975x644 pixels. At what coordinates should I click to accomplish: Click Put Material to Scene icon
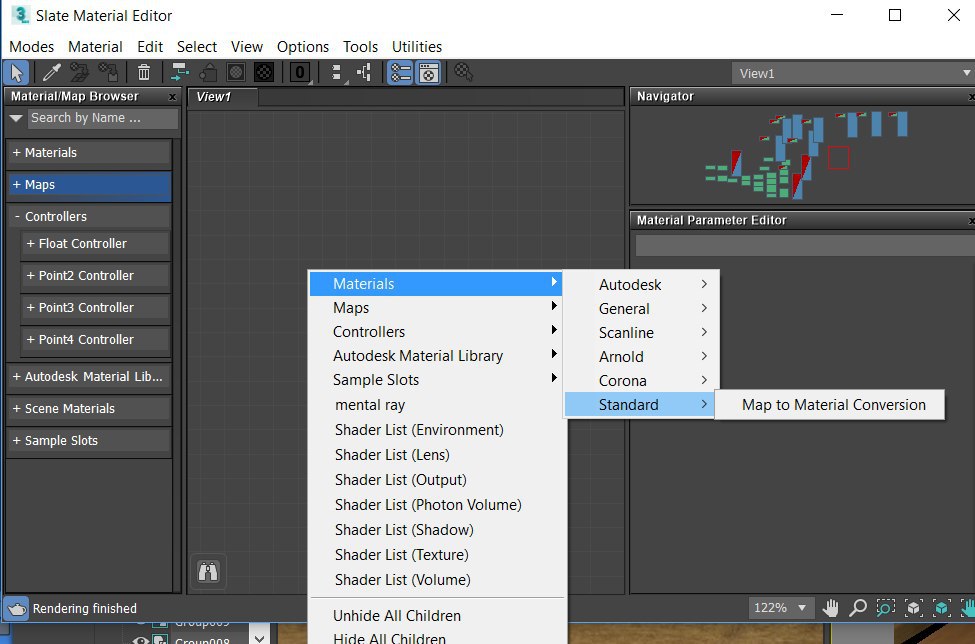pyautogui.click(x=79, y=73)
